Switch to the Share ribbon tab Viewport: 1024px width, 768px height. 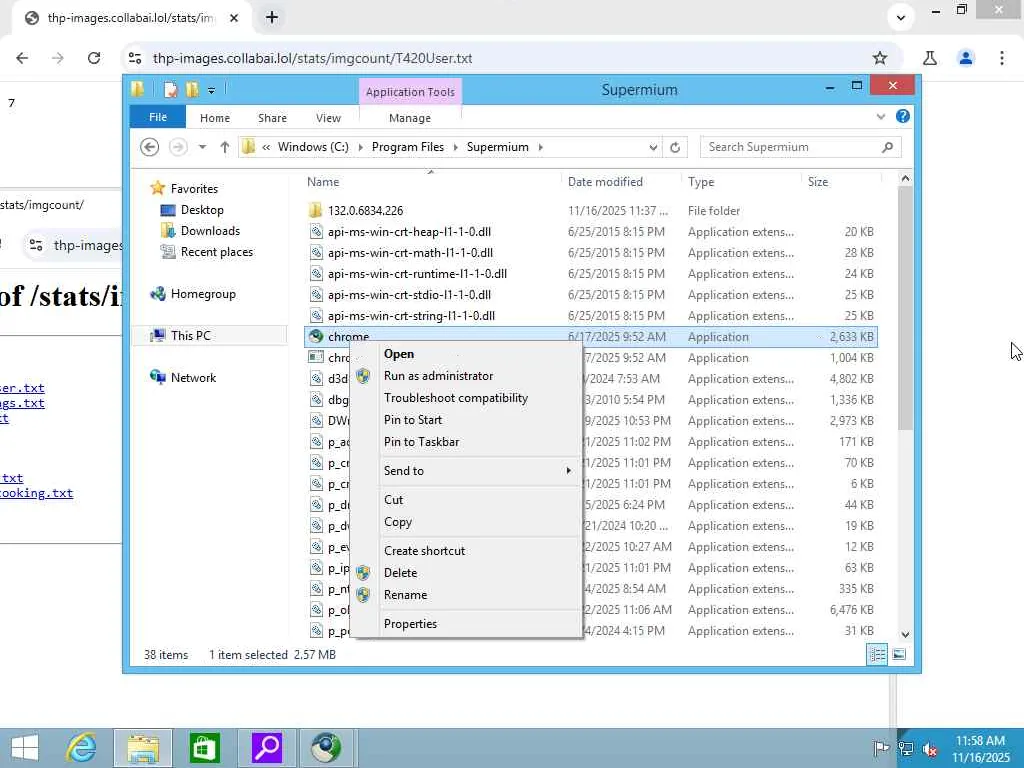[x=272, y=118]
